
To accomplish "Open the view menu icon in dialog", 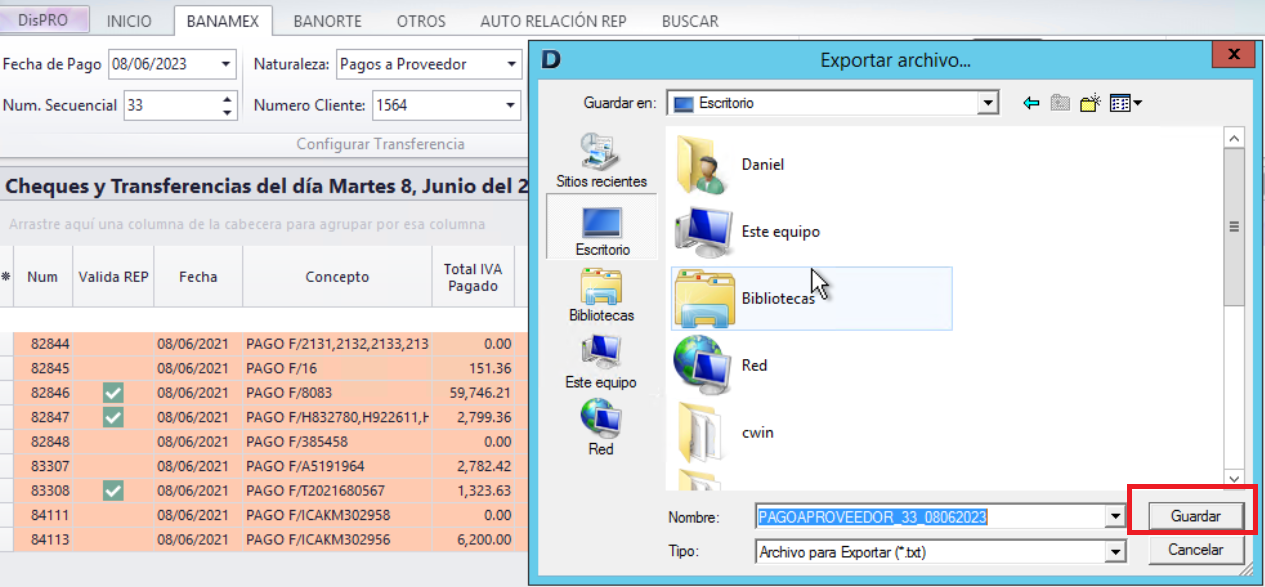I will coord(1125,103).
